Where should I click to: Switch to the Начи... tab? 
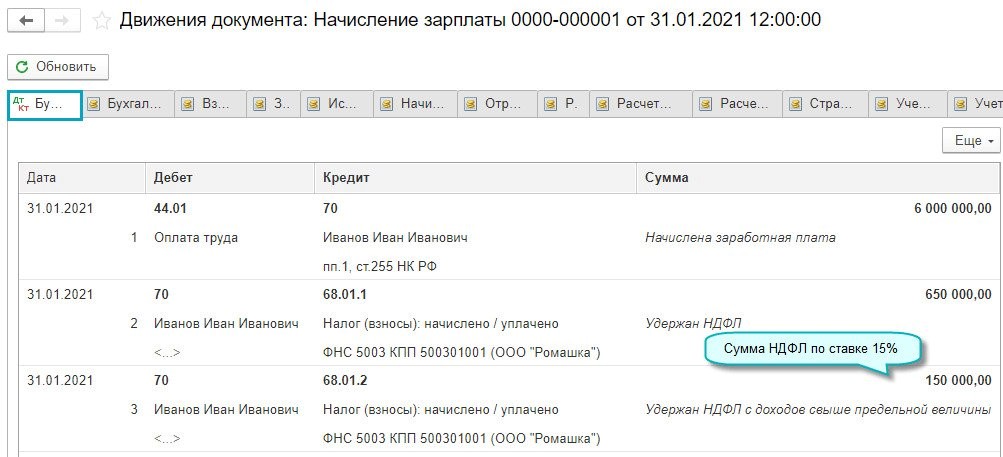click(420, 104)
